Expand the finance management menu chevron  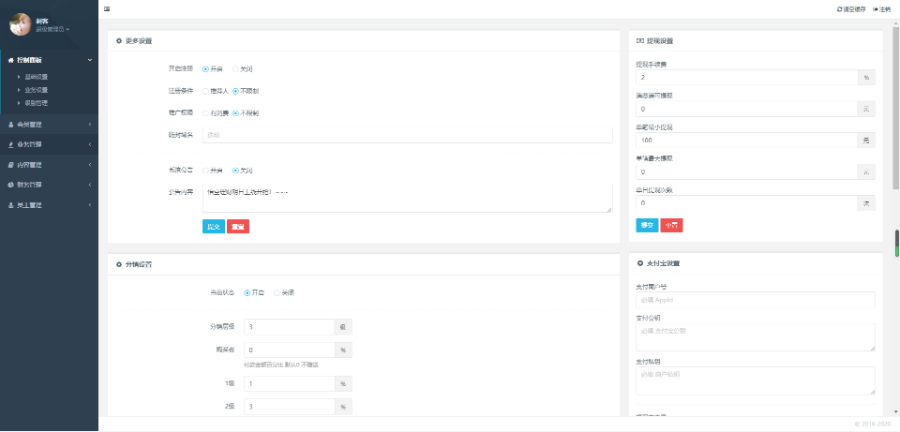tap(90, 185)
